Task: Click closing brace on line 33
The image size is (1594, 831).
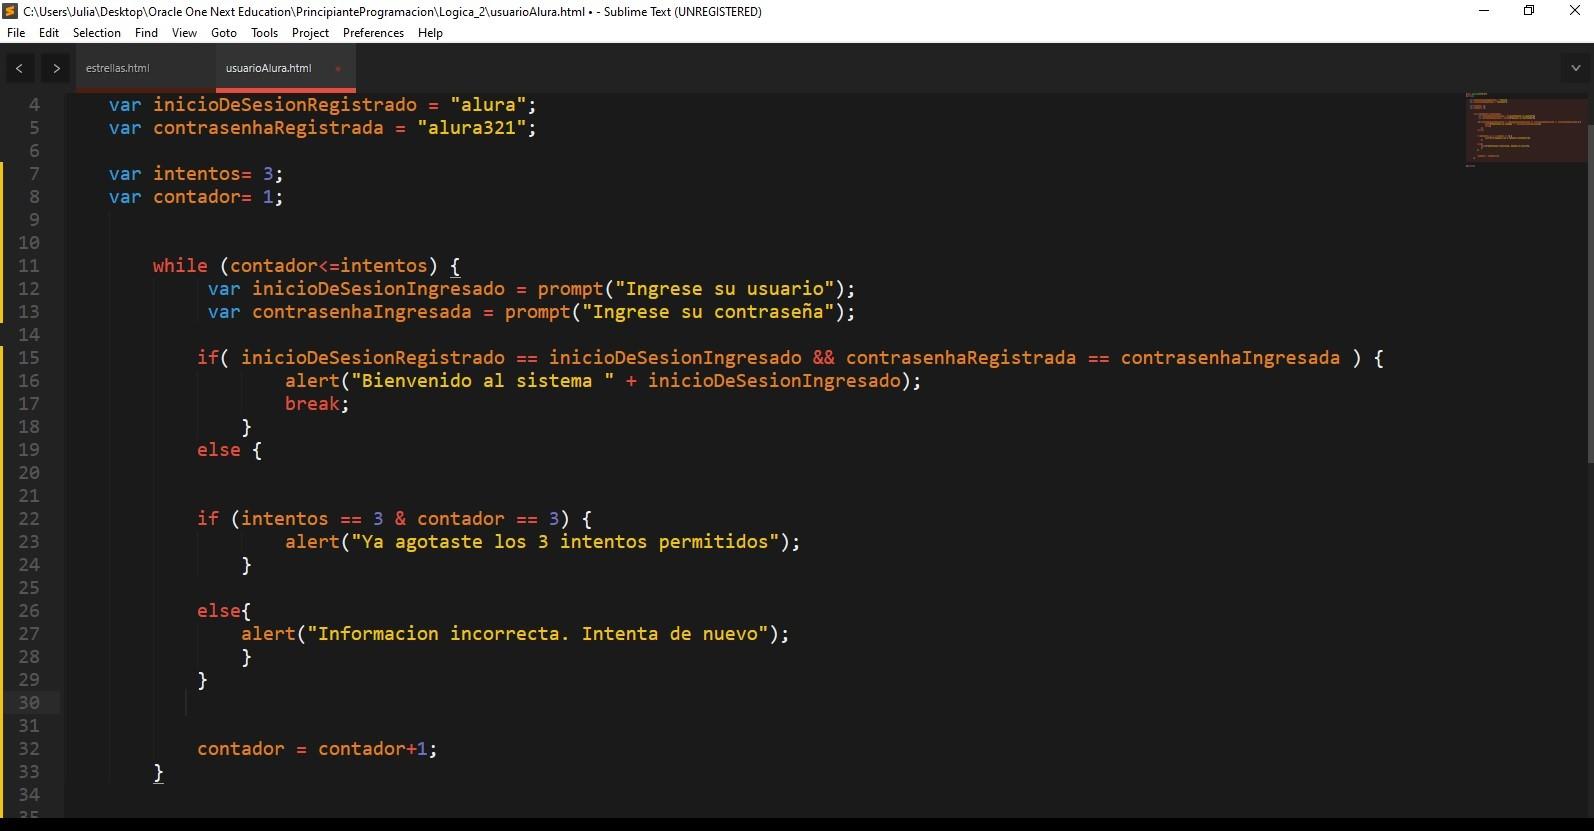Action: (x=158, y=772)
